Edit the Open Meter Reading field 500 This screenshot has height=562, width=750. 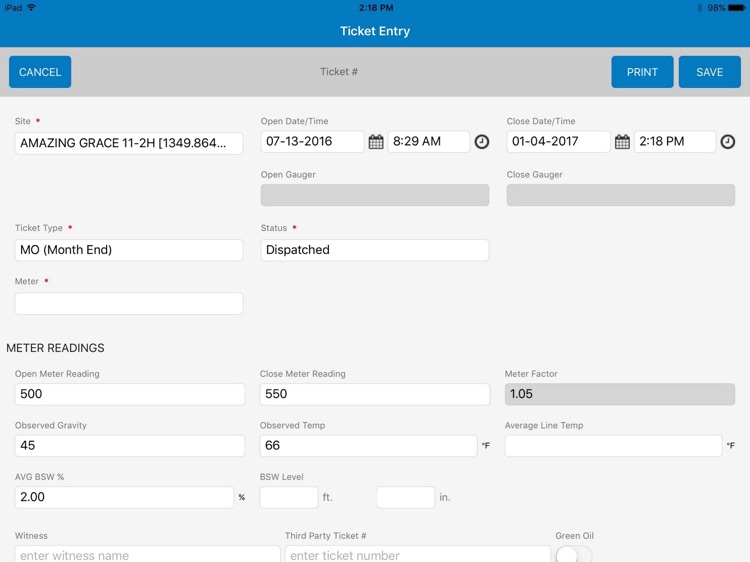(x=130, y=394)
